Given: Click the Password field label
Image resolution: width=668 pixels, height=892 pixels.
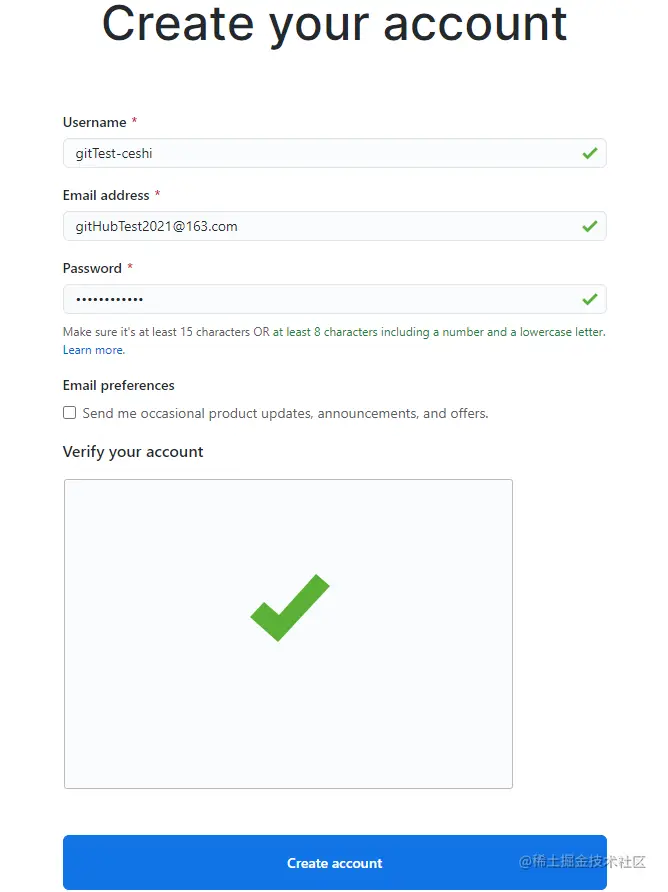Looking at the screenshot, I should point(92,268).
